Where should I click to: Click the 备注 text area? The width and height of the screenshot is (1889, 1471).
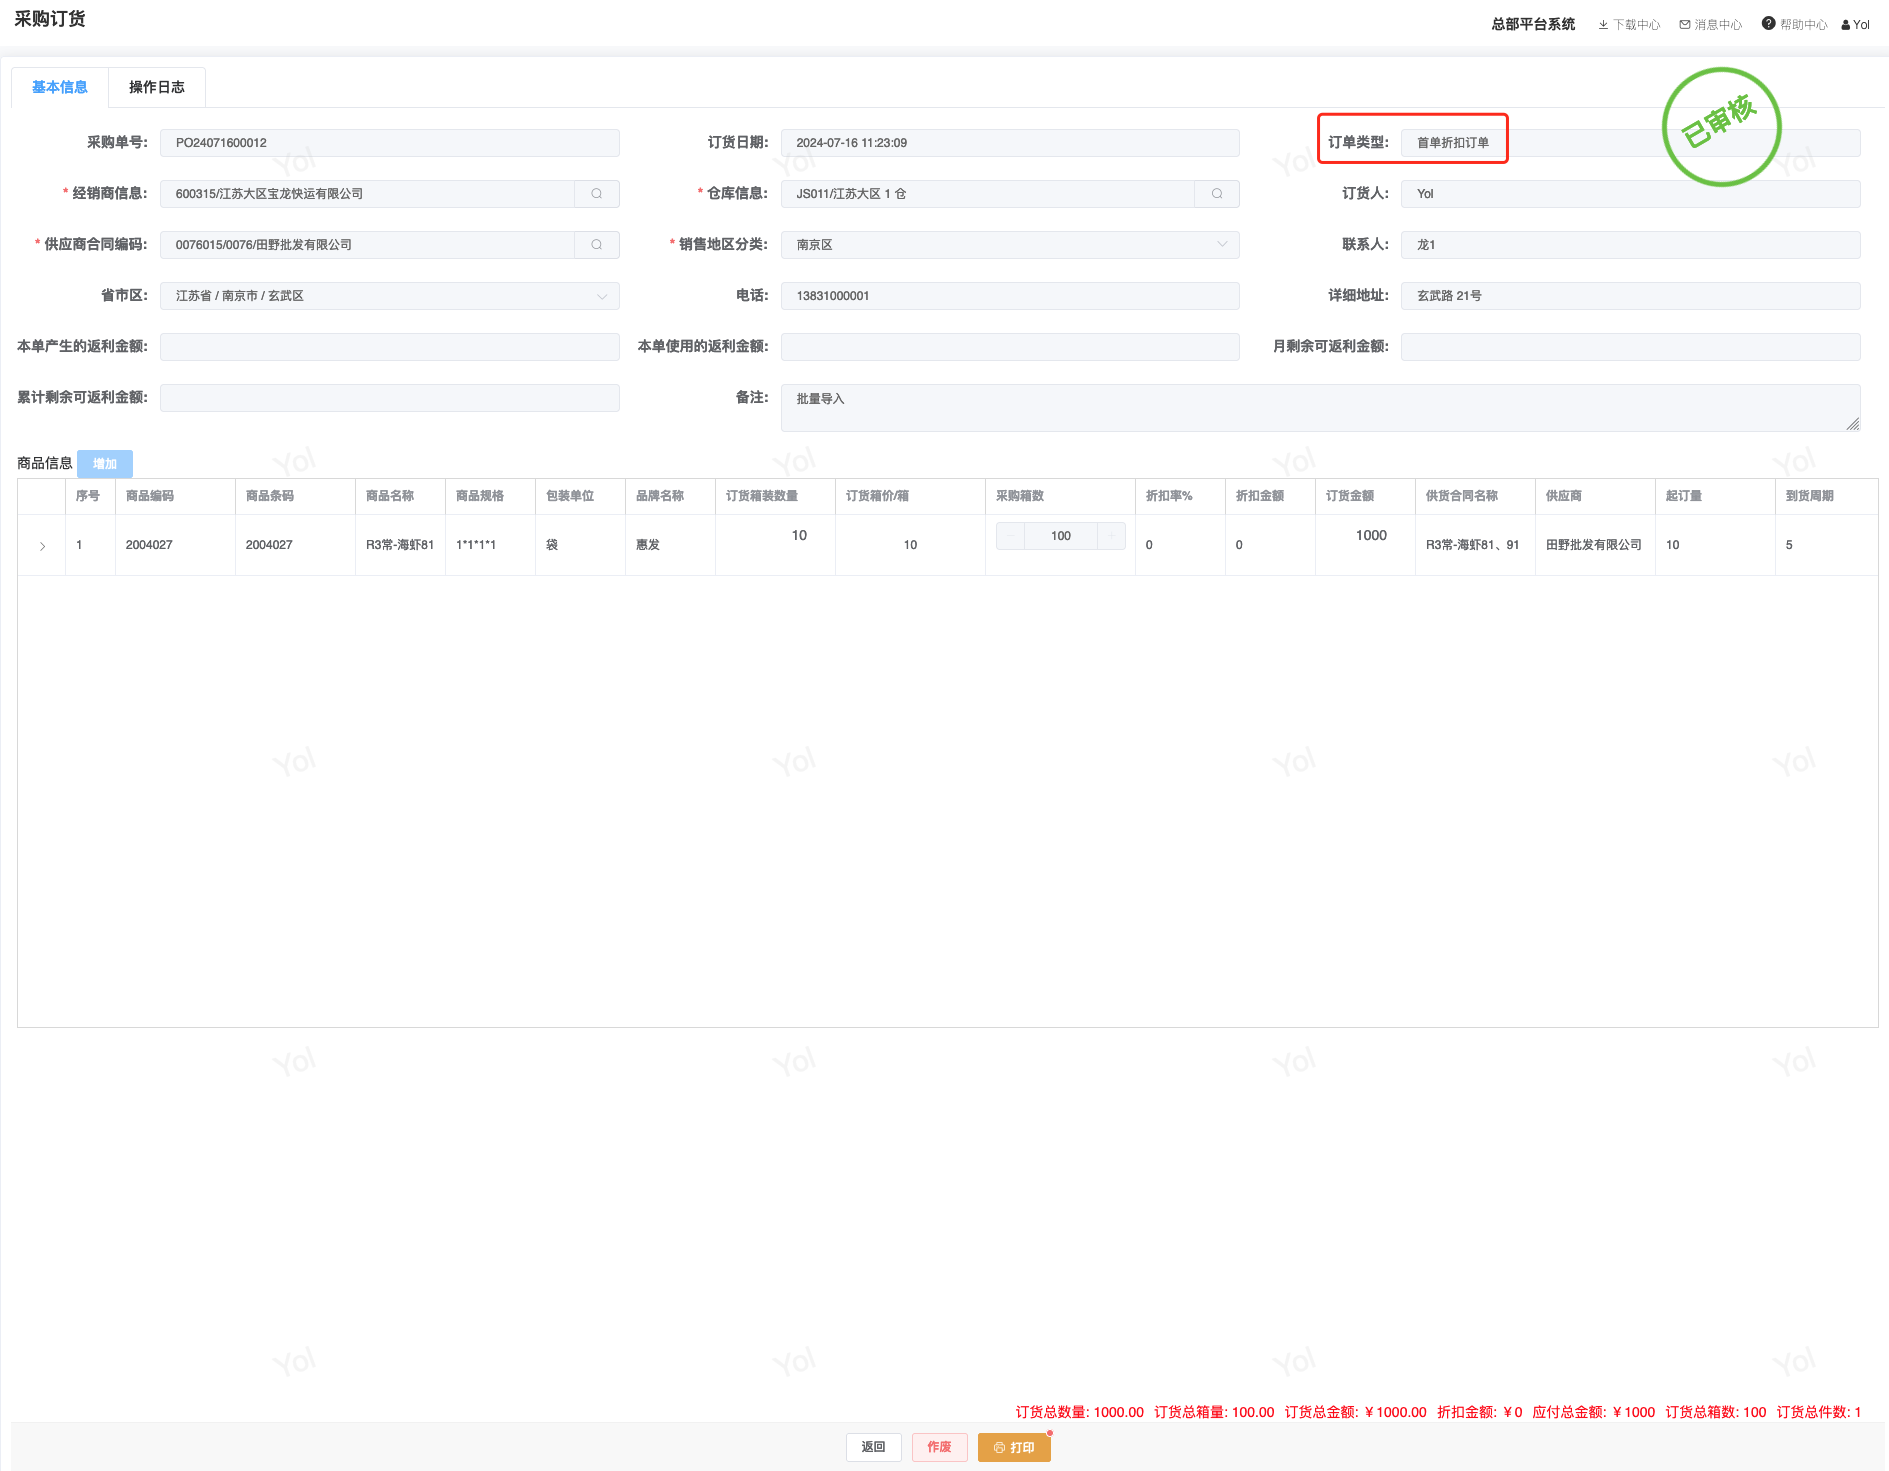pyautogui.click(x=1321, y=408)
